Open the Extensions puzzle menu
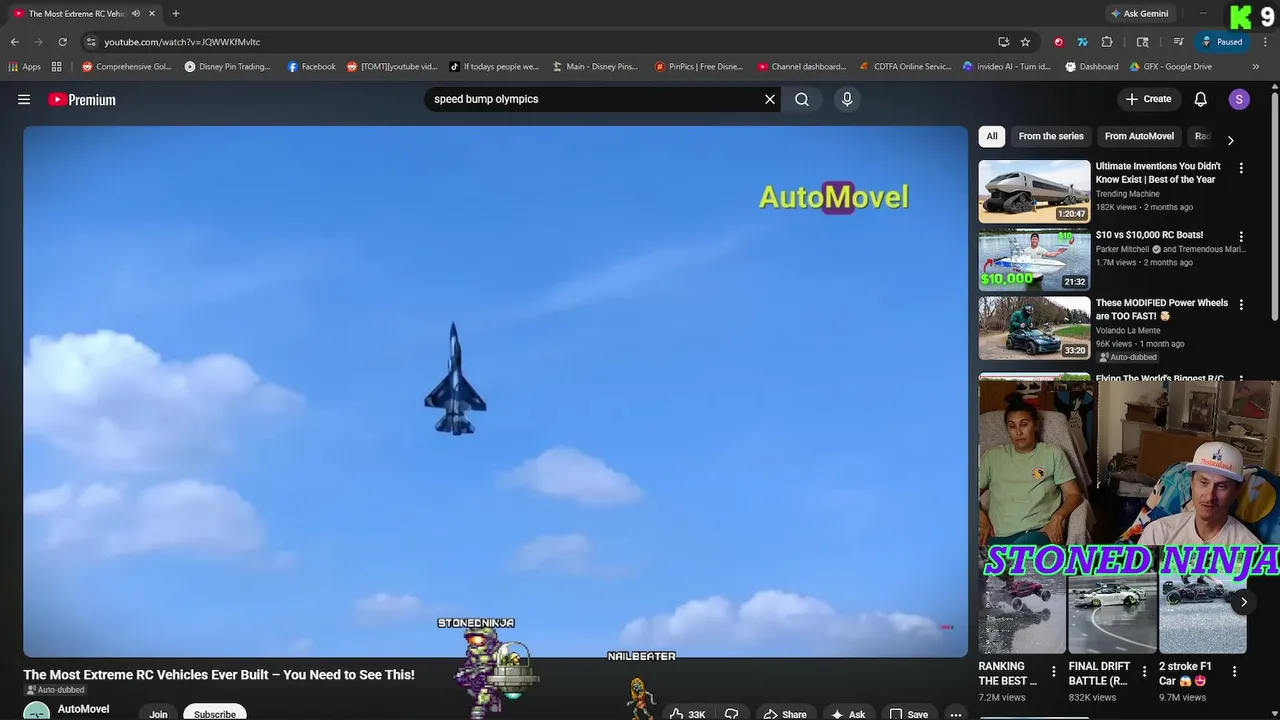The height and width of the screenshot is (720, 1280). pos(1107,42)
